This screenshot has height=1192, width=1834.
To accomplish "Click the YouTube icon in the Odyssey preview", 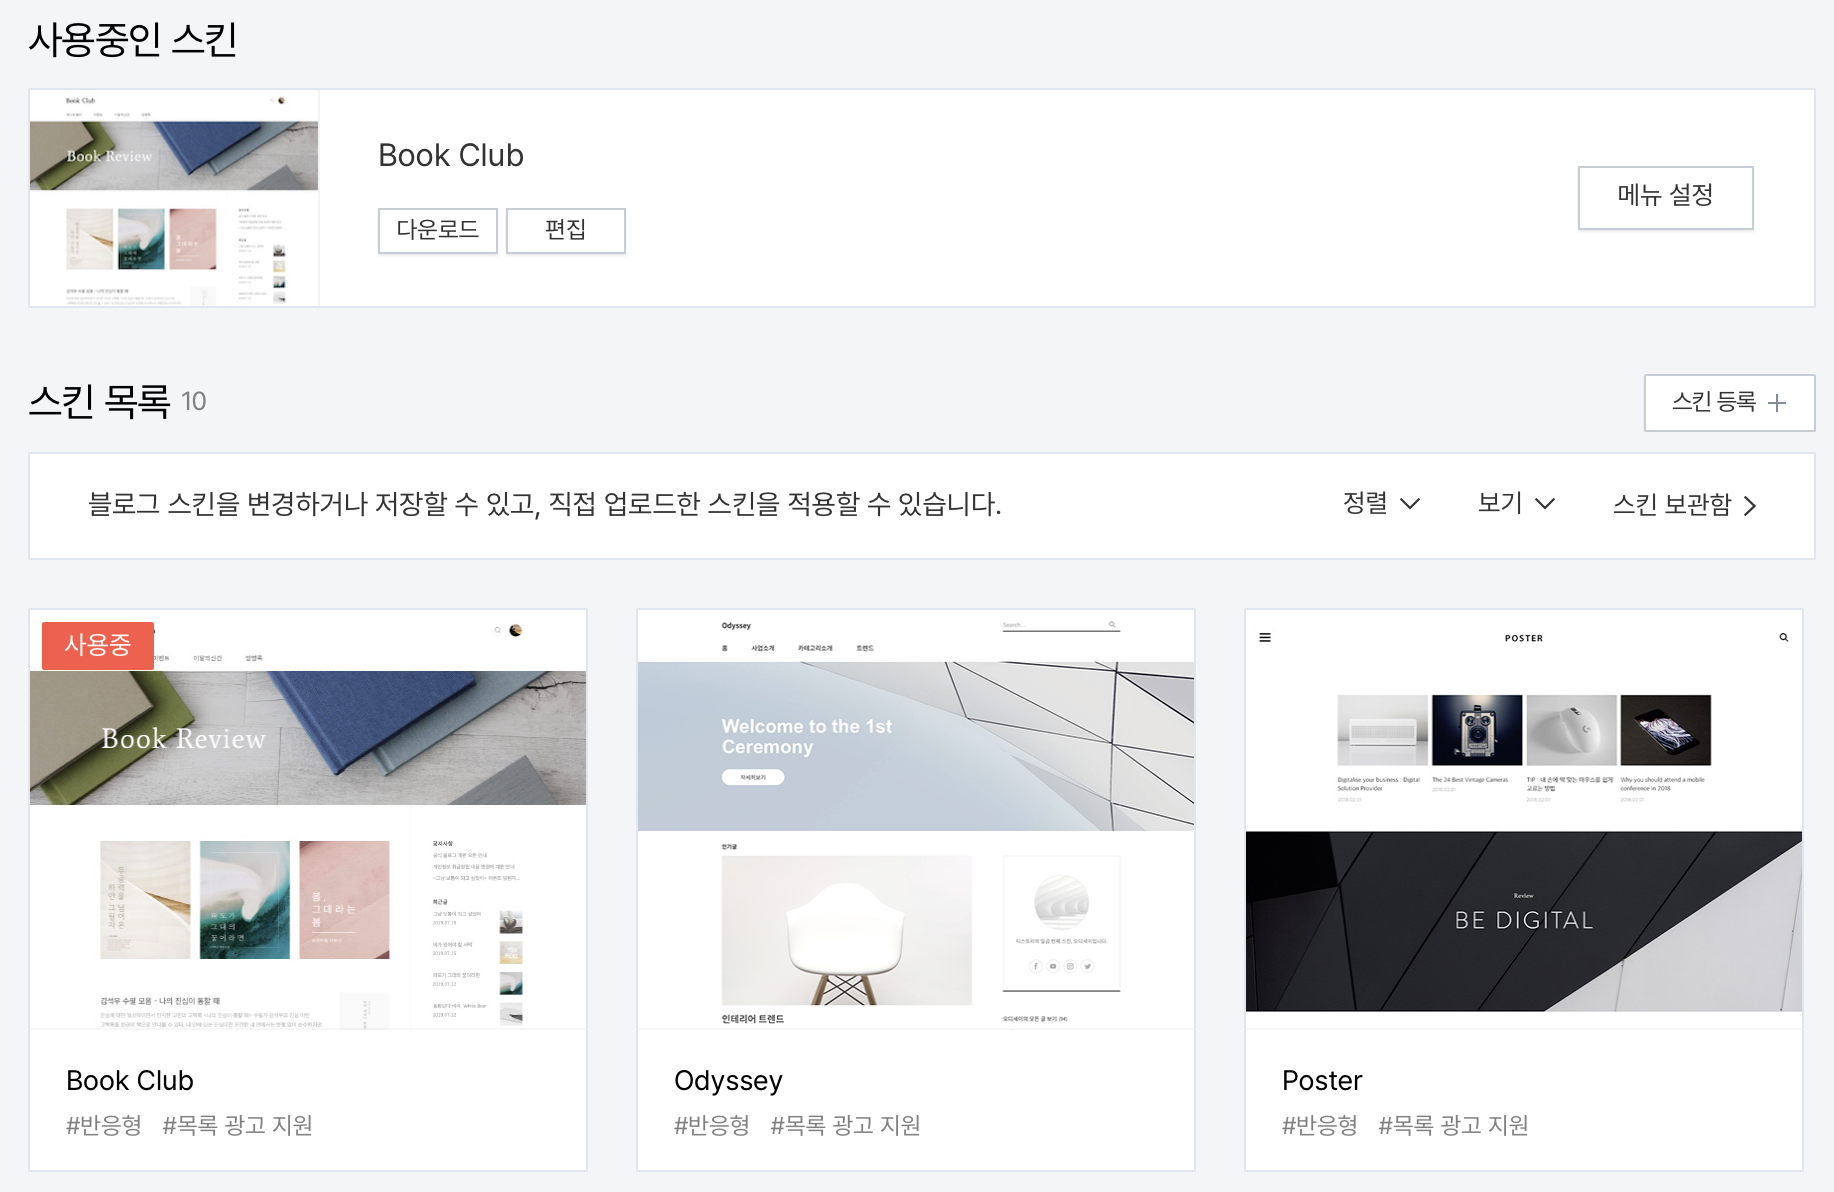I will point(1053,966).
